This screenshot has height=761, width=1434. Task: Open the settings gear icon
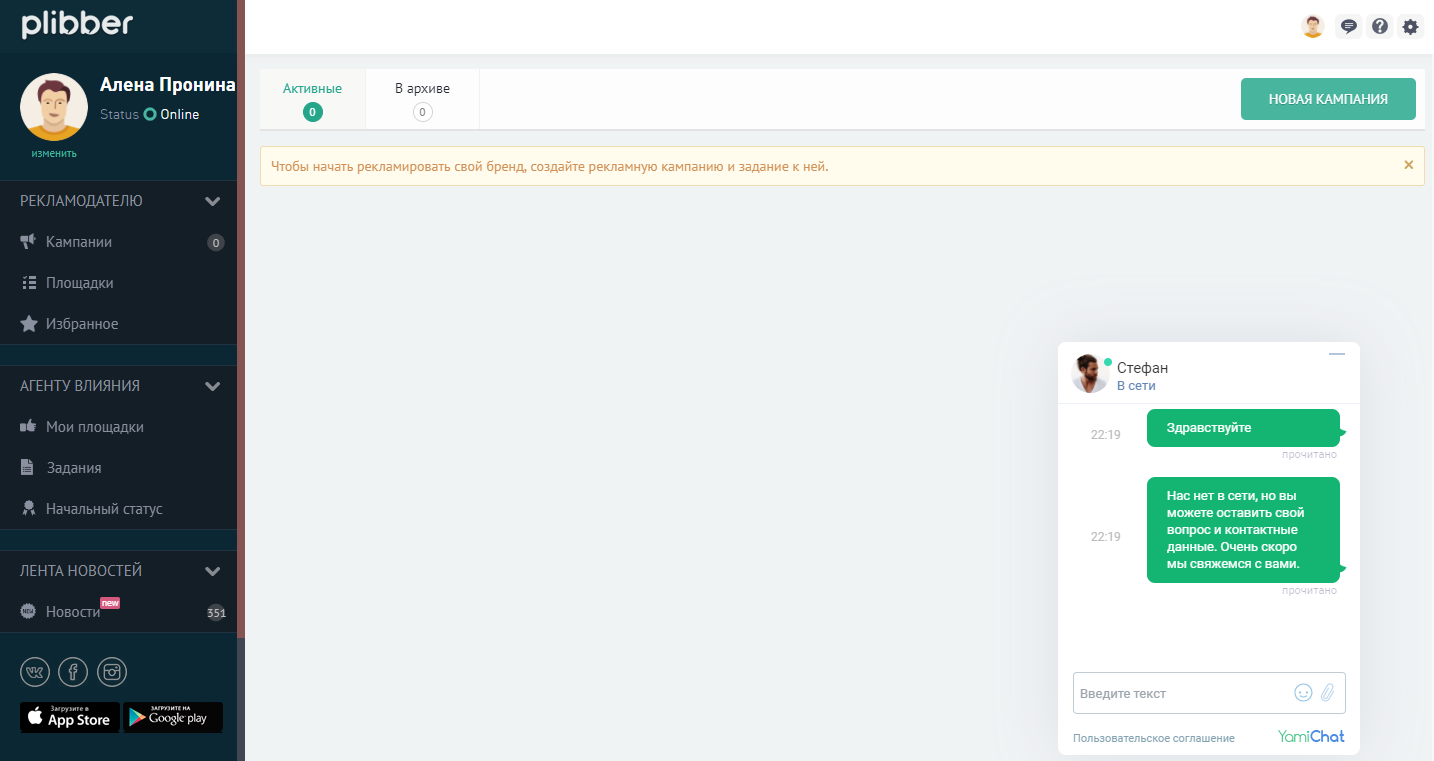[x=1410, y=27]
